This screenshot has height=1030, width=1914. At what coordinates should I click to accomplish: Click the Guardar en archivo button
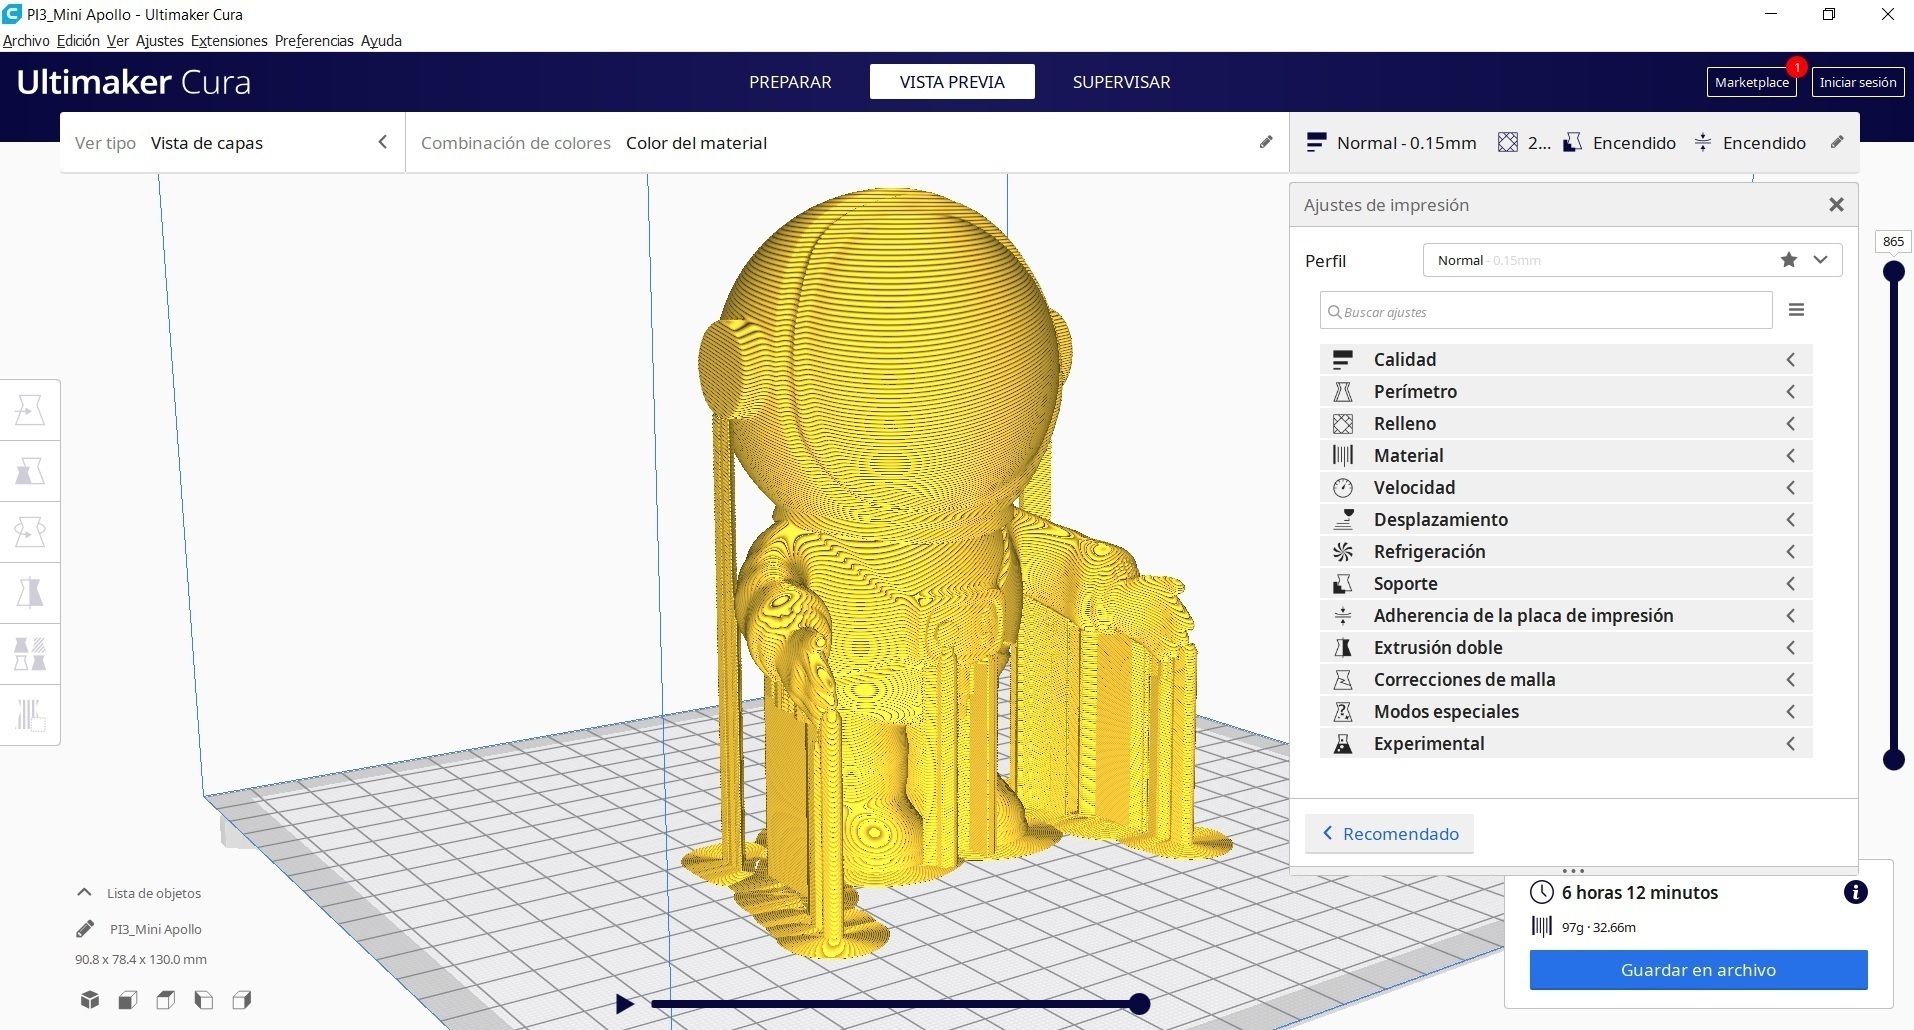(x=1698, y=969)
